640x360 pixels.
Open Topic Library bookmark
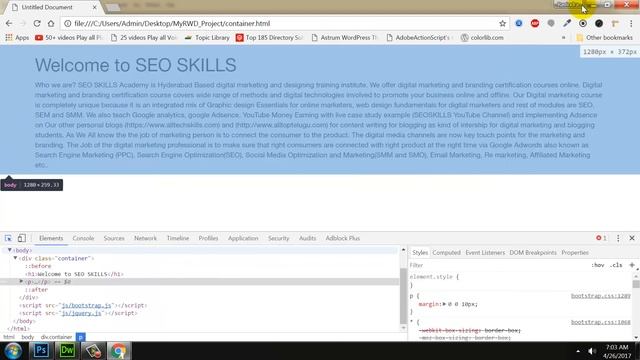tap(207, 38)
